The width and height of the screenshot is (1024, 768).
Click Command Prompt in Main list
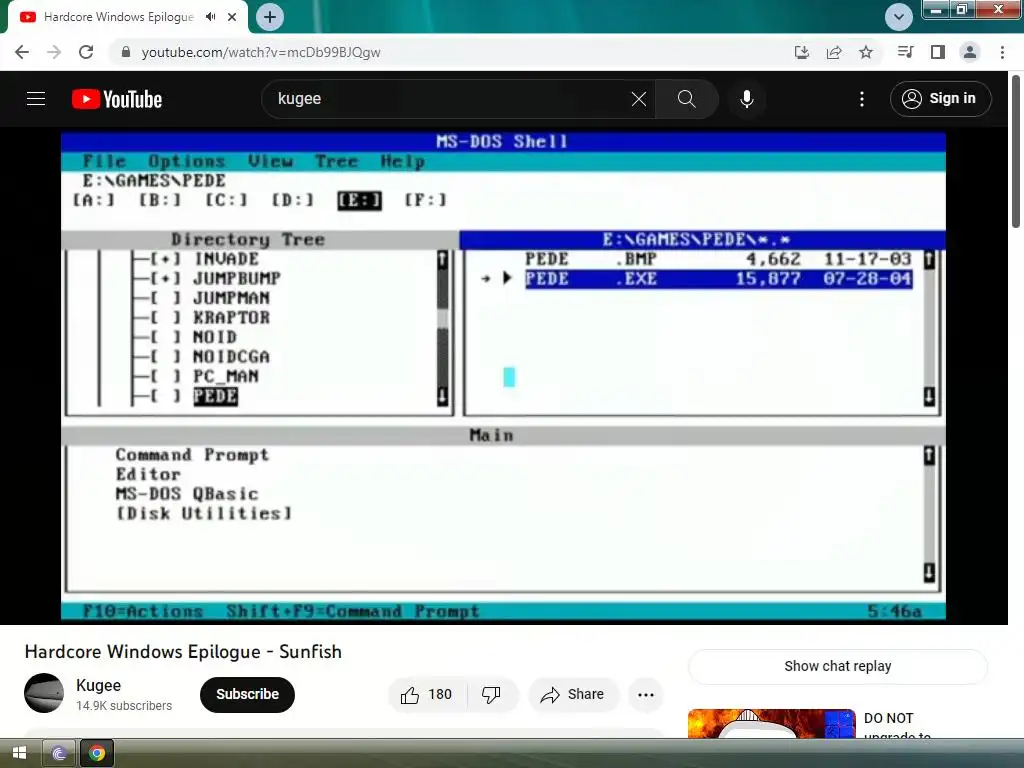(192, 455)
